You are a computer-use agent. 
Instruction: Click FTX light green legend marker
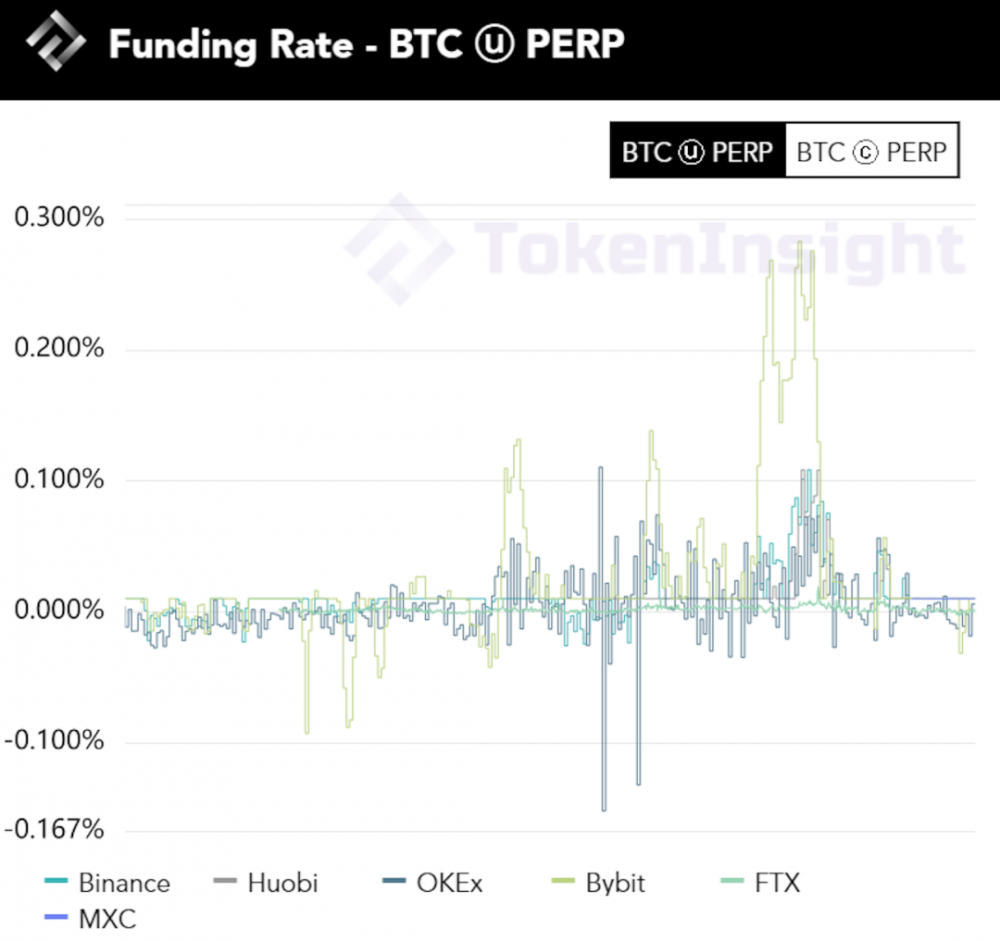[733, 883]
